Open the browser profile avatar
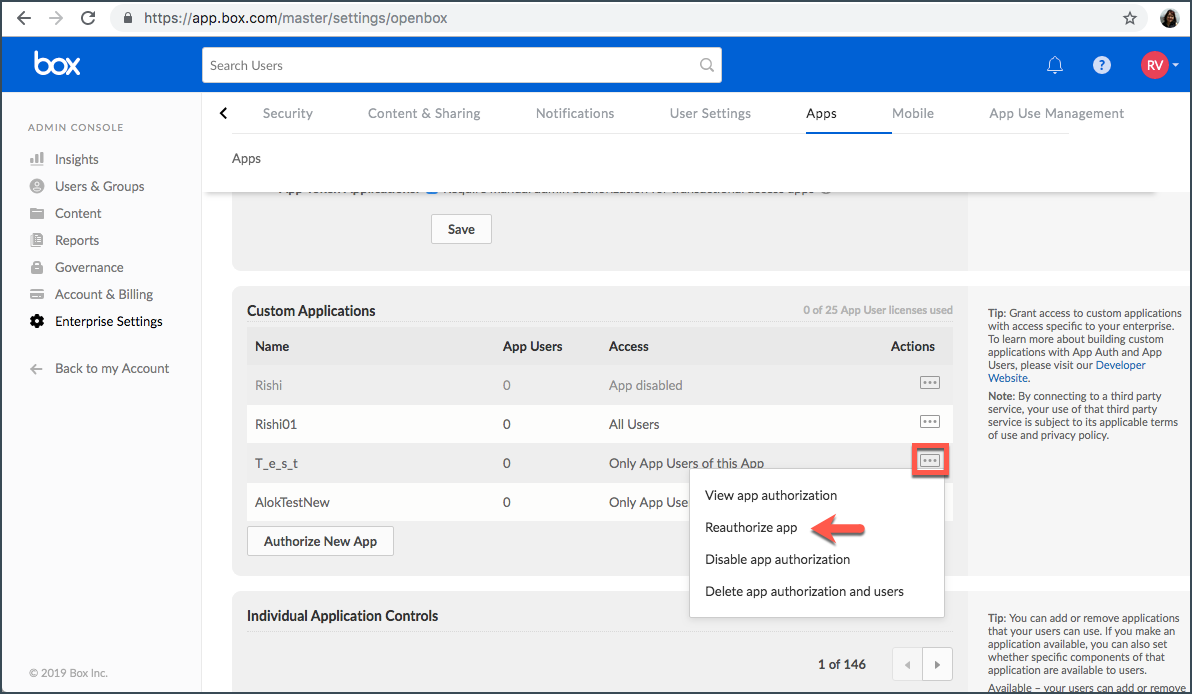1192x694 pixels. pyautogui.click(x=1169, y=18)
